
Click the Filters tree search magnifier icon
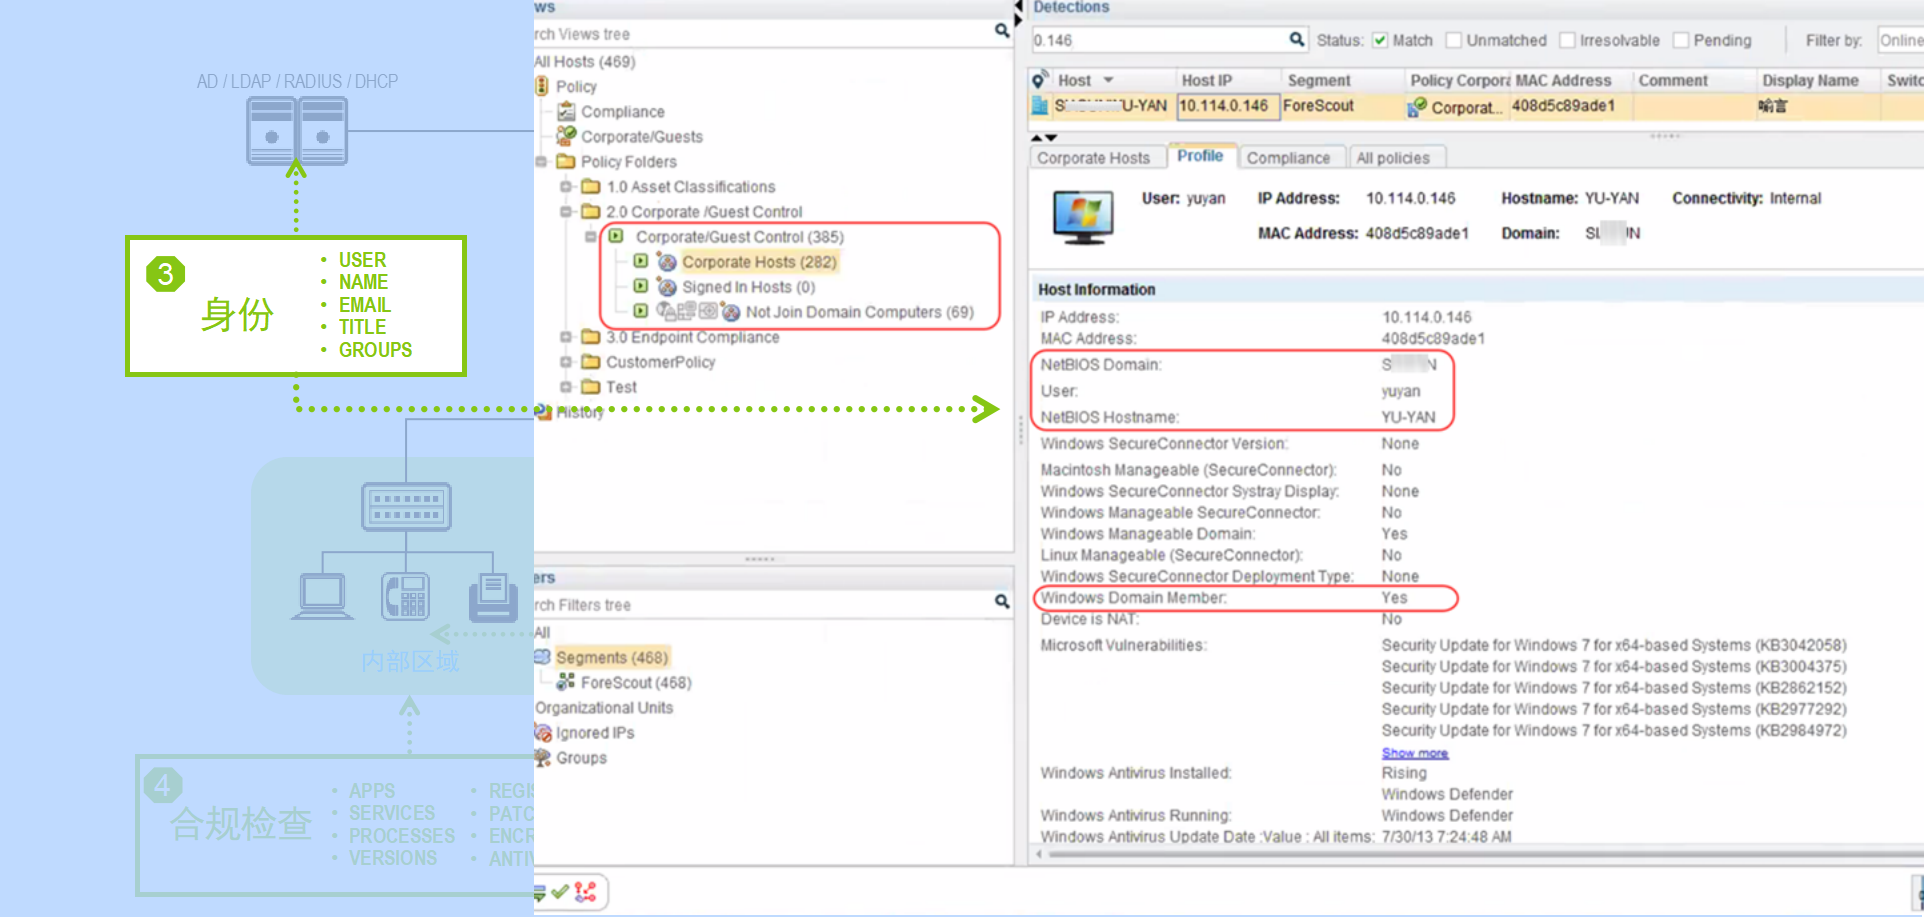tap(1001, 601)
